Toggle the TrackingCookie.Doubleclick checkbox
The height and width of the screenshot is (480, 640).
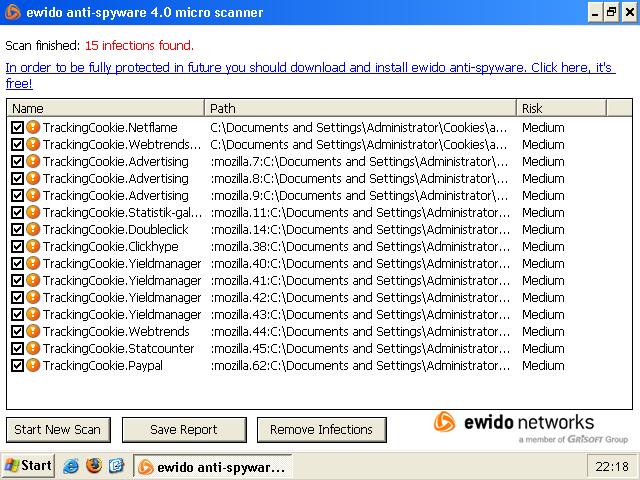point(17,230)
